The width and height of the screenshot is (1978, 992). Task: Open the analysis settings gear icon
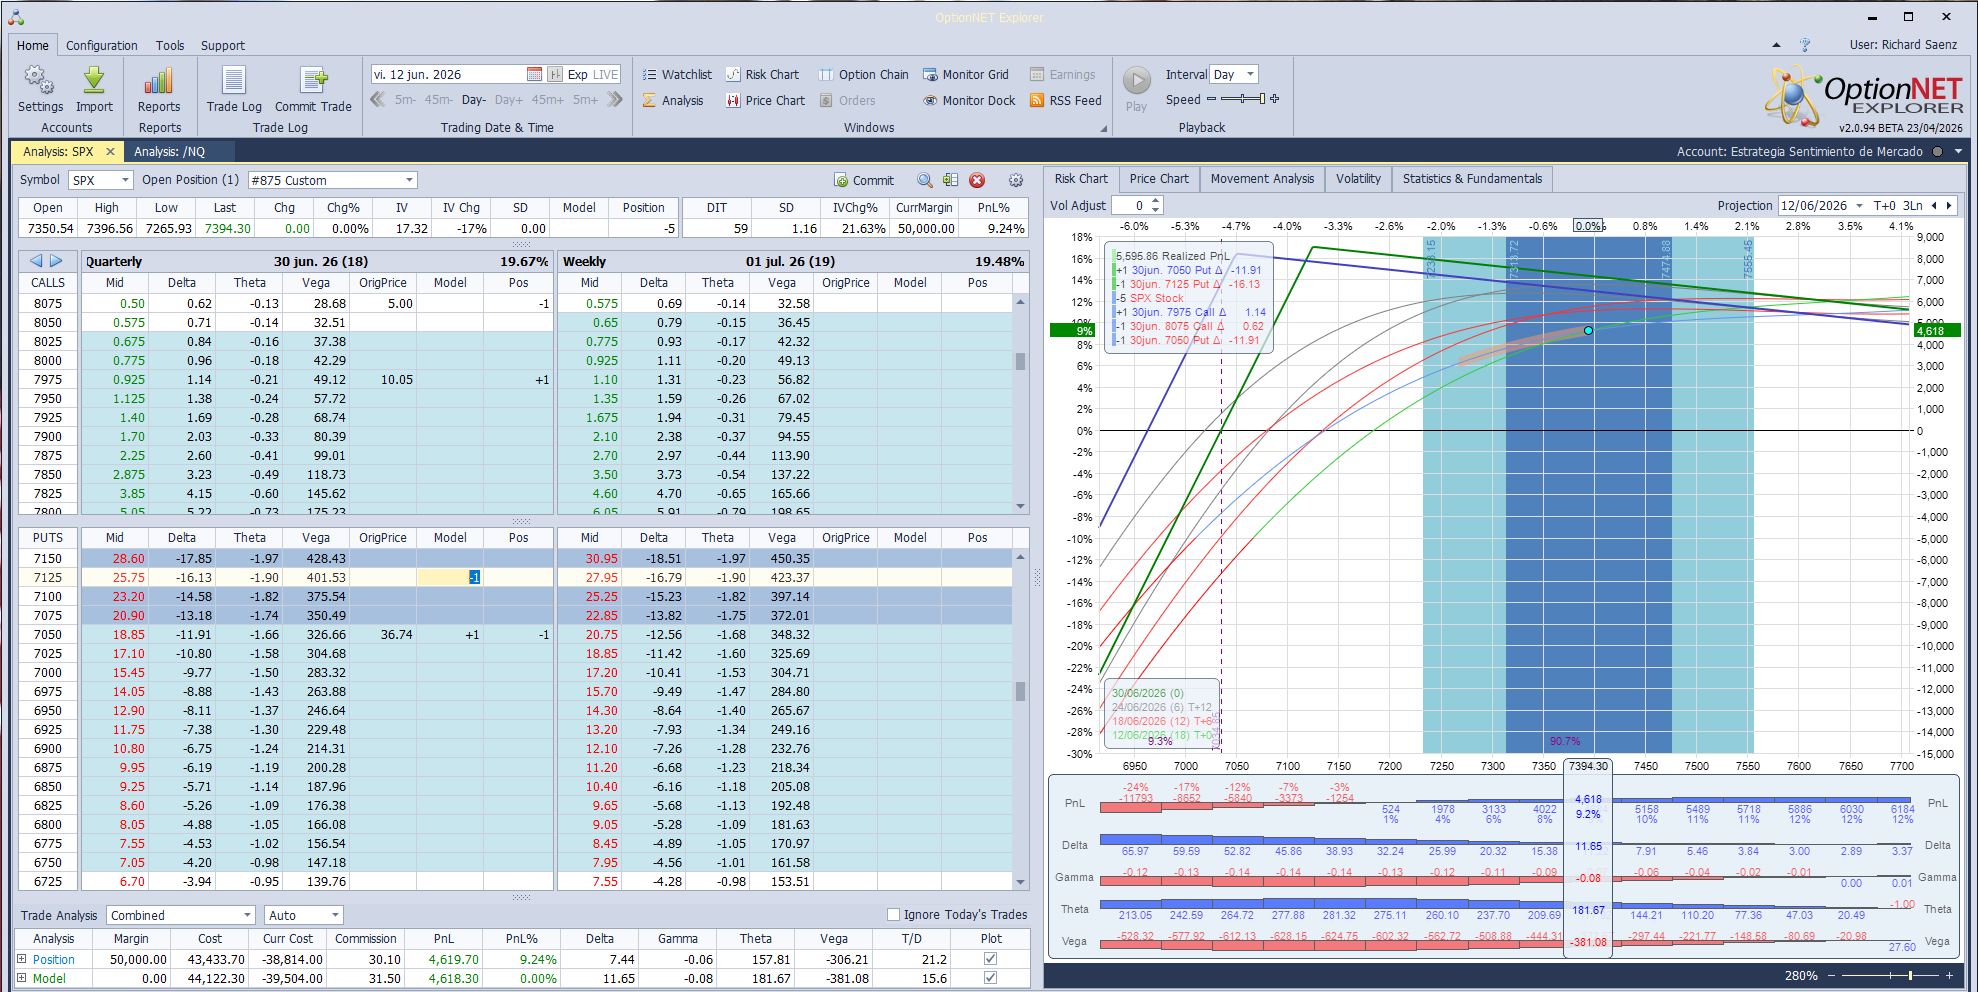point(1016,180)
